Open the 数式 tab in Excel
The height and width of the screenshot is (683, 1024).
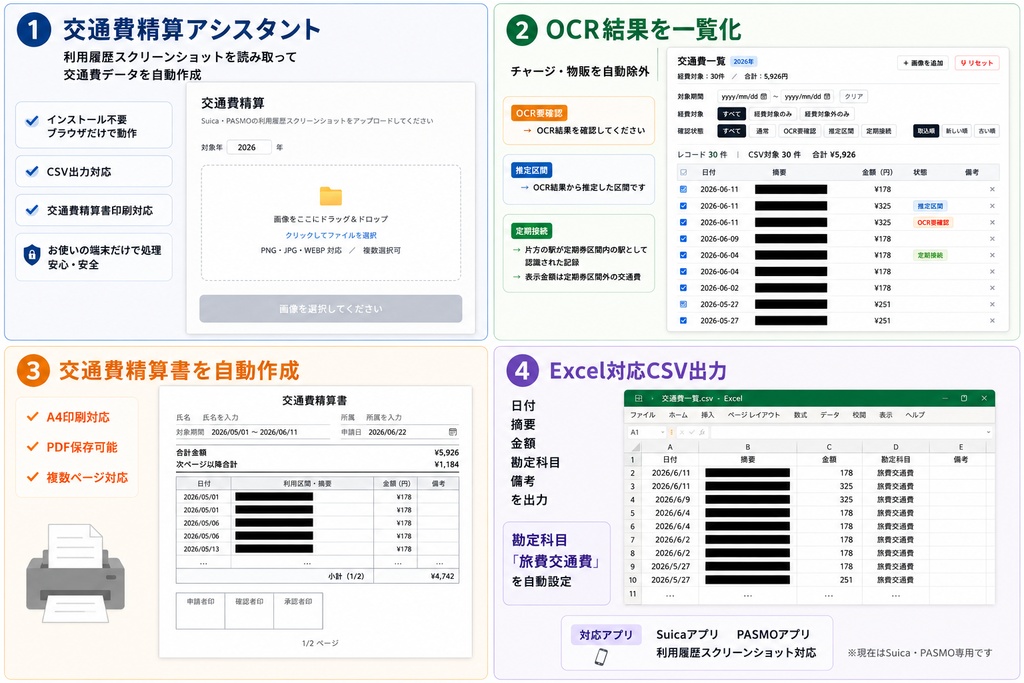(801, 415)
